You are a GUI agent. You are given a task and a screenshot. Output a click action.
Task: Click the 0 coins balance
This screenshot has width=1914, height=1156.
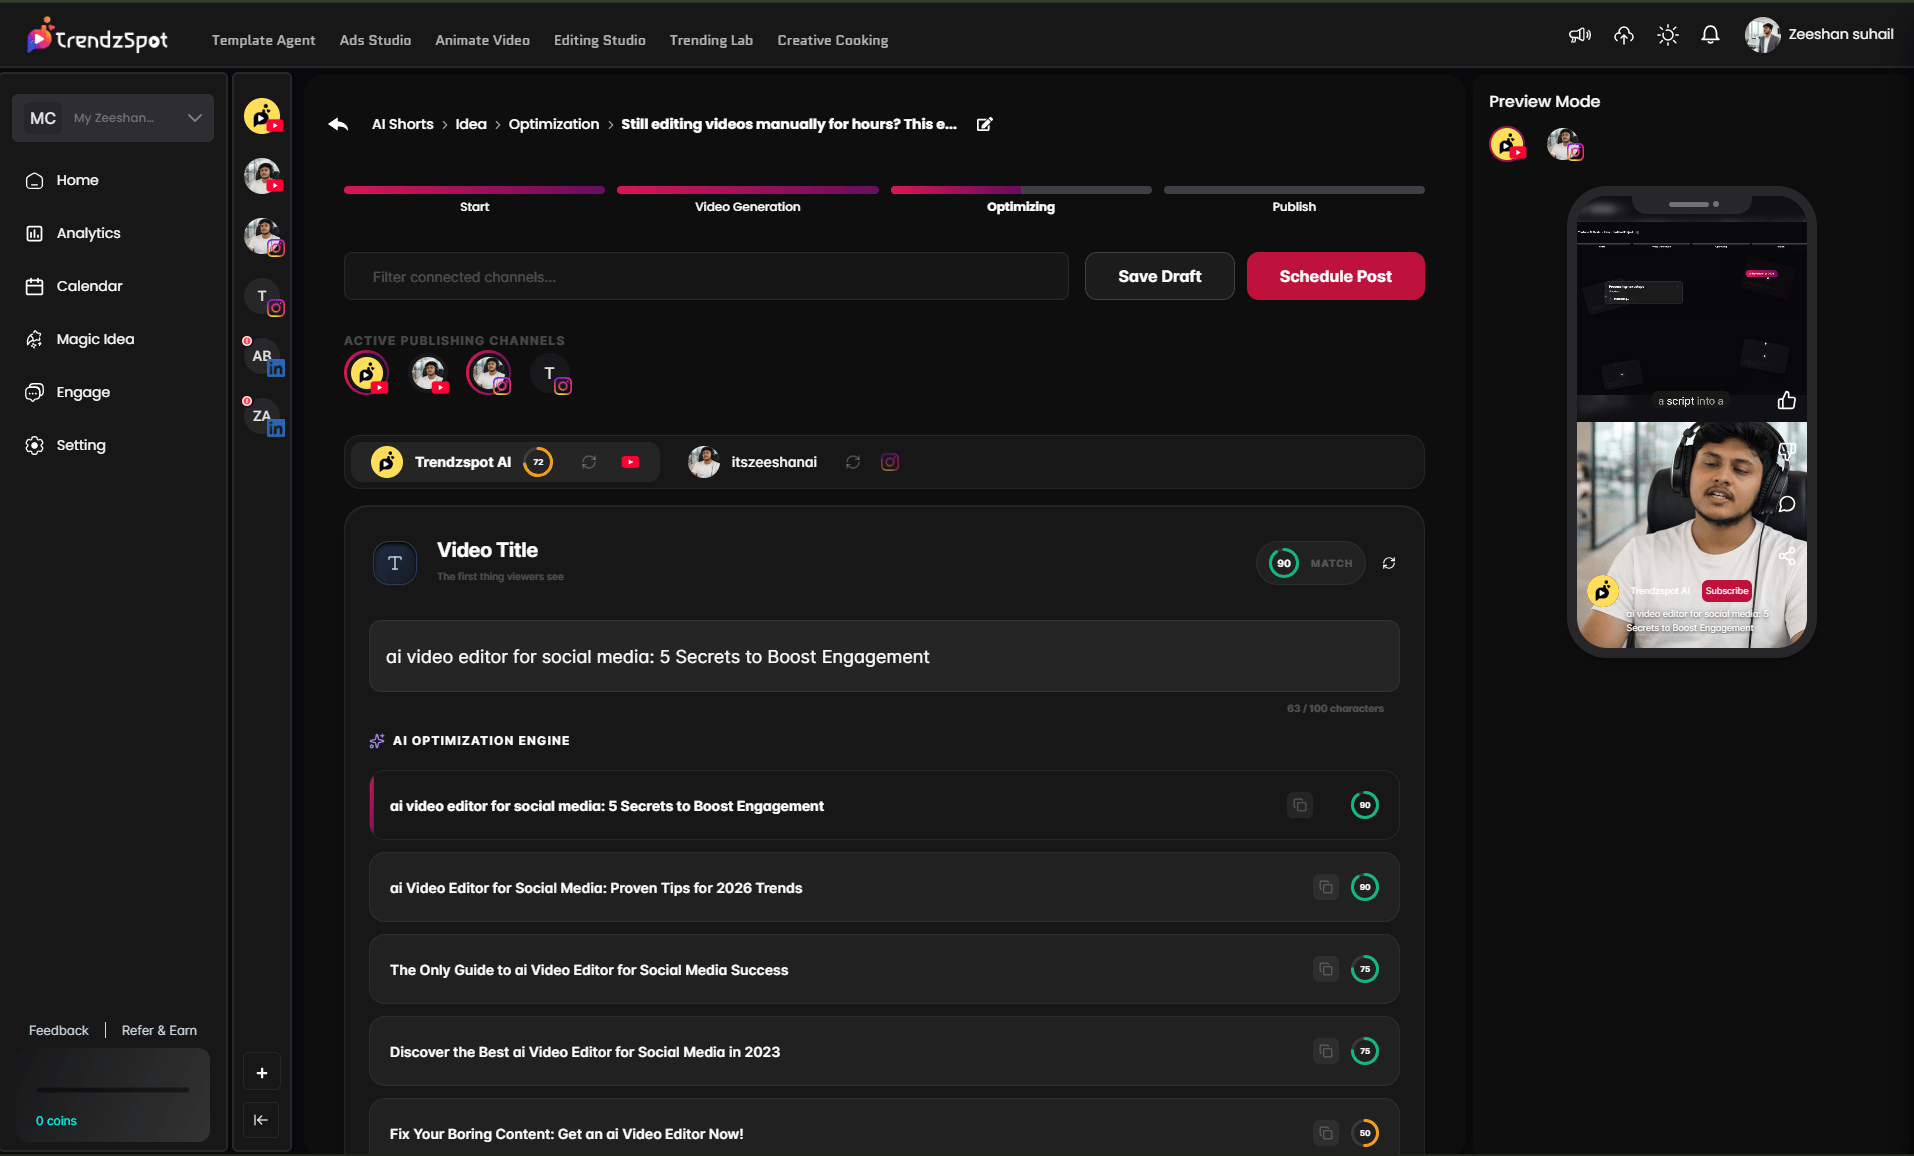point(56,1121)
